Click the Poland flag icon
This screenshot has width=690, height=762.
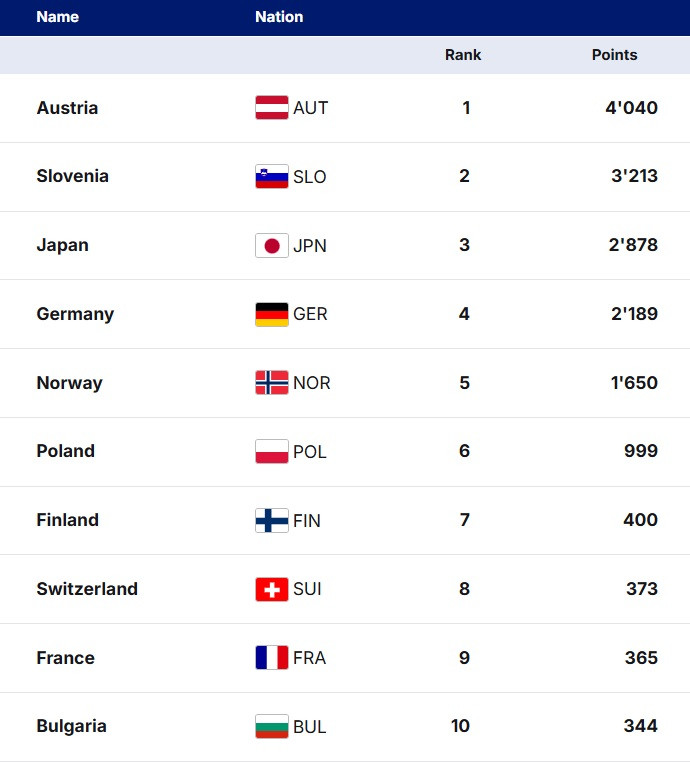coord(272,451)
